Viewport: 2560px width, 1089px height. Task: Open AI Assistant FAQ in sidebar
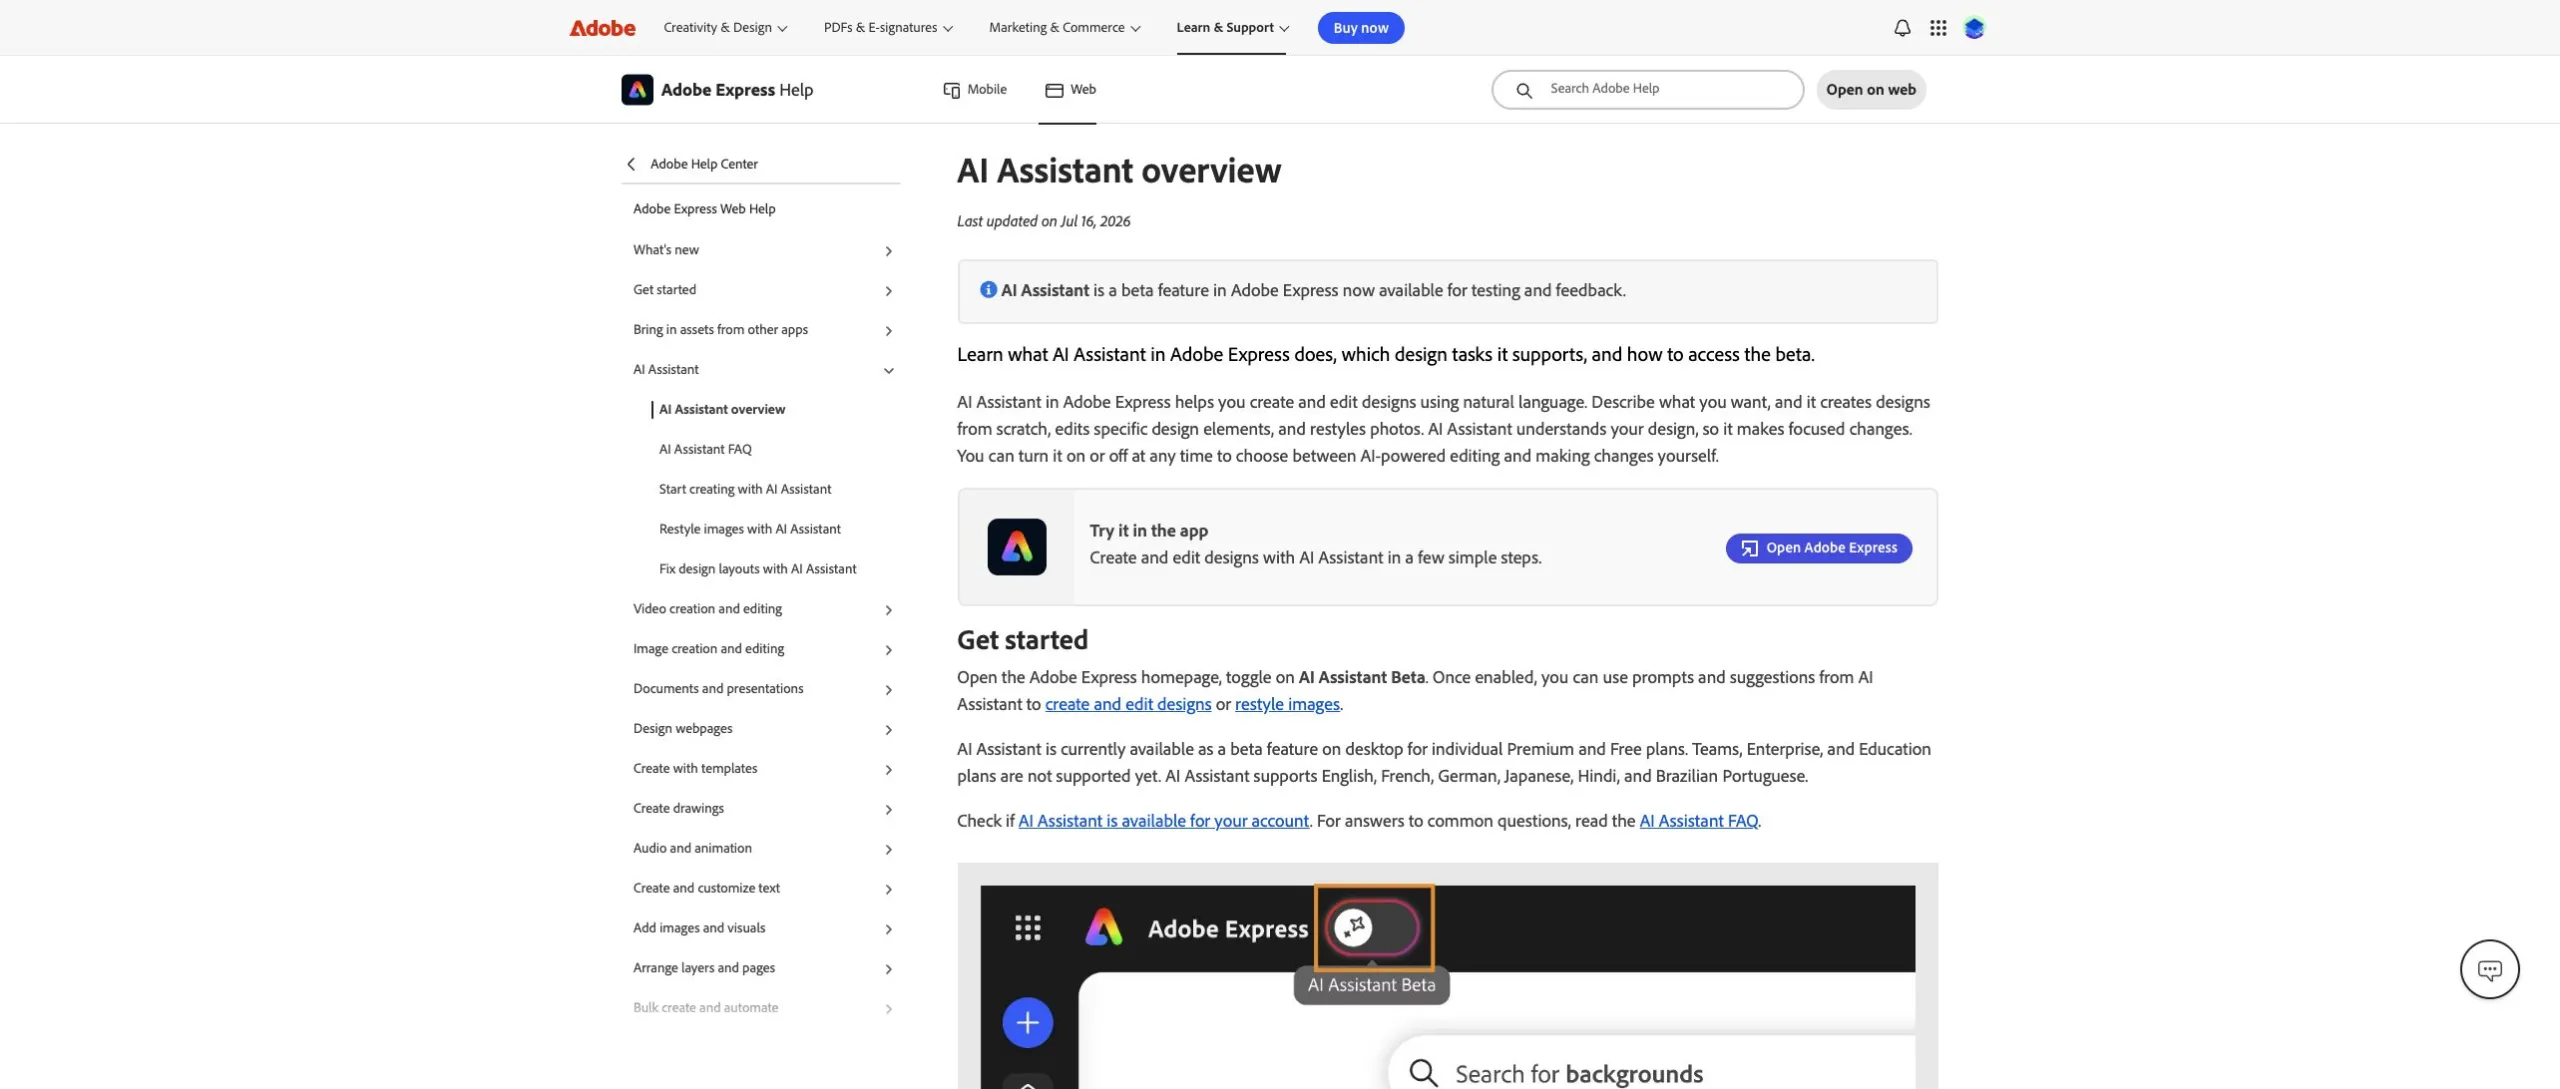tap(705, 450)
